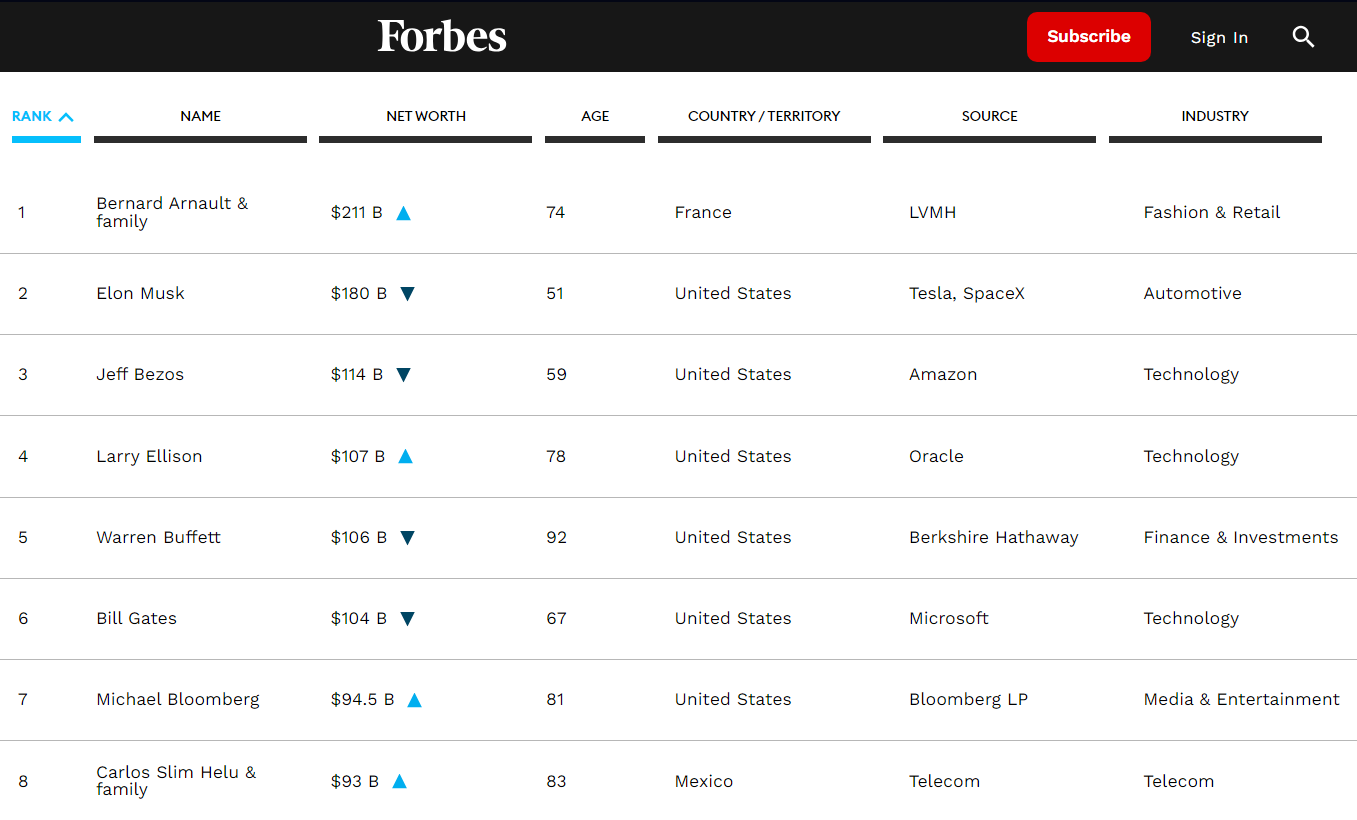Screen dimensions: 1357x820
Task: Click the France country cell
Action: click(703, 212)
